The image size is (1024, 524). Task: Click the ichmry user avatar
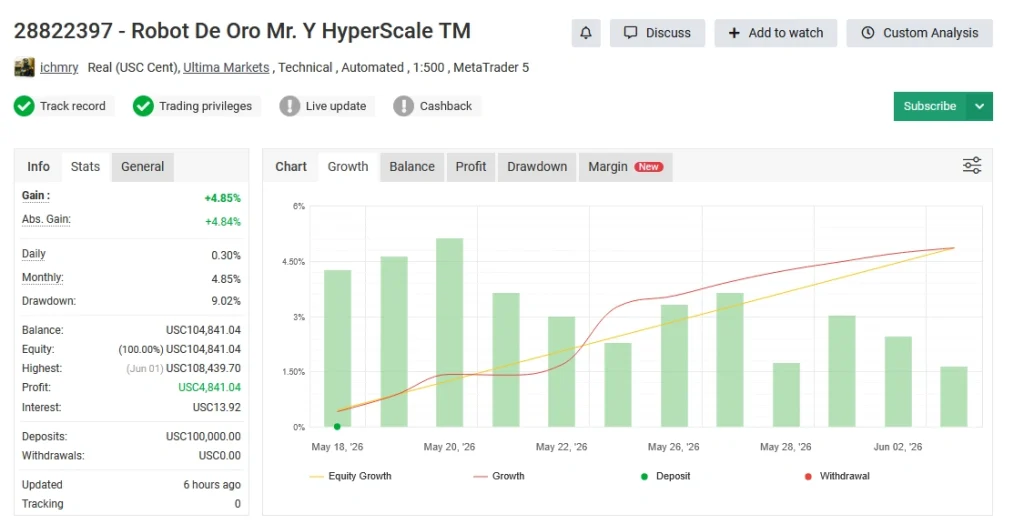click(24, 67)
